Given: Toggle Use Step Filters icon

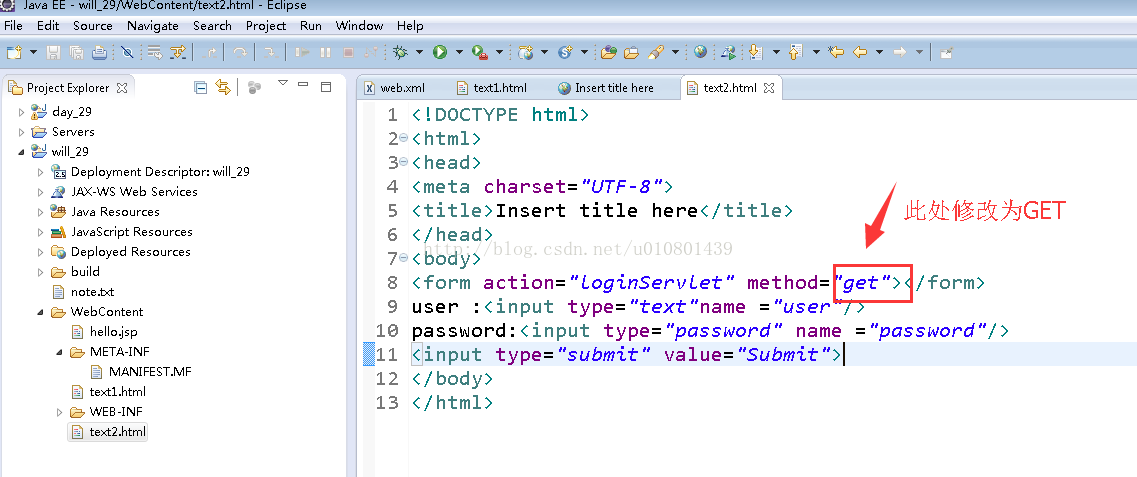Looking at the screenshot, I should point(178,52).
